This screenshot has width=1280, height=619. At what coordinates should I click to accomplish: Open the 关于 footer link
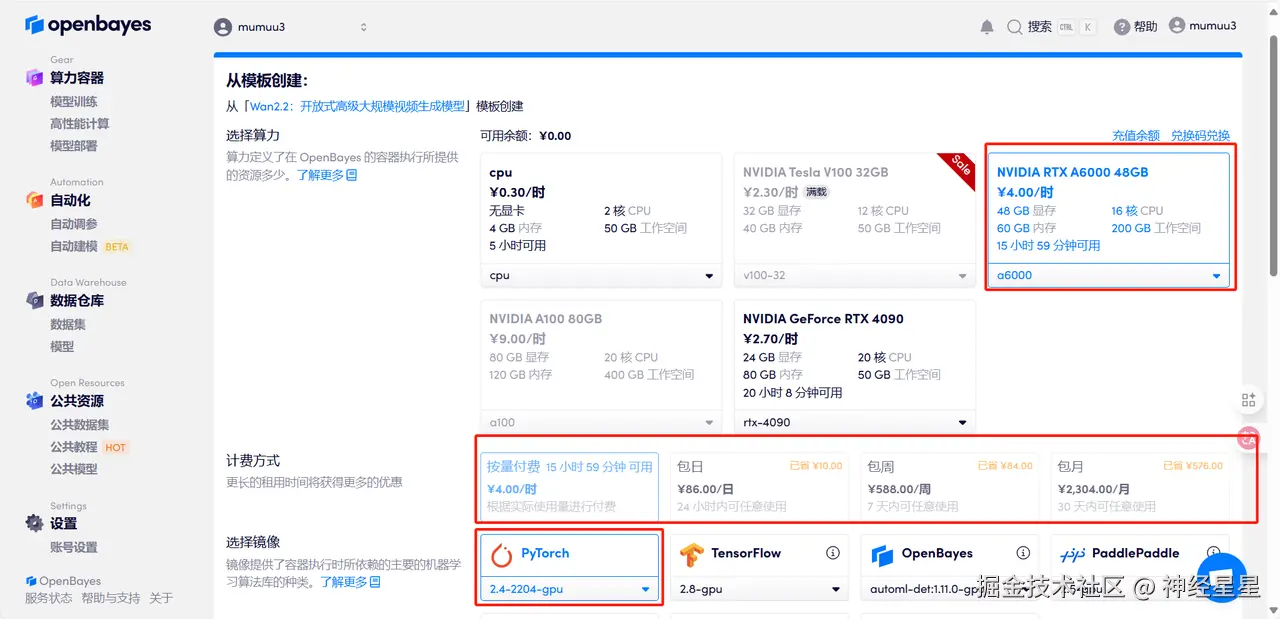click(161, 598)
